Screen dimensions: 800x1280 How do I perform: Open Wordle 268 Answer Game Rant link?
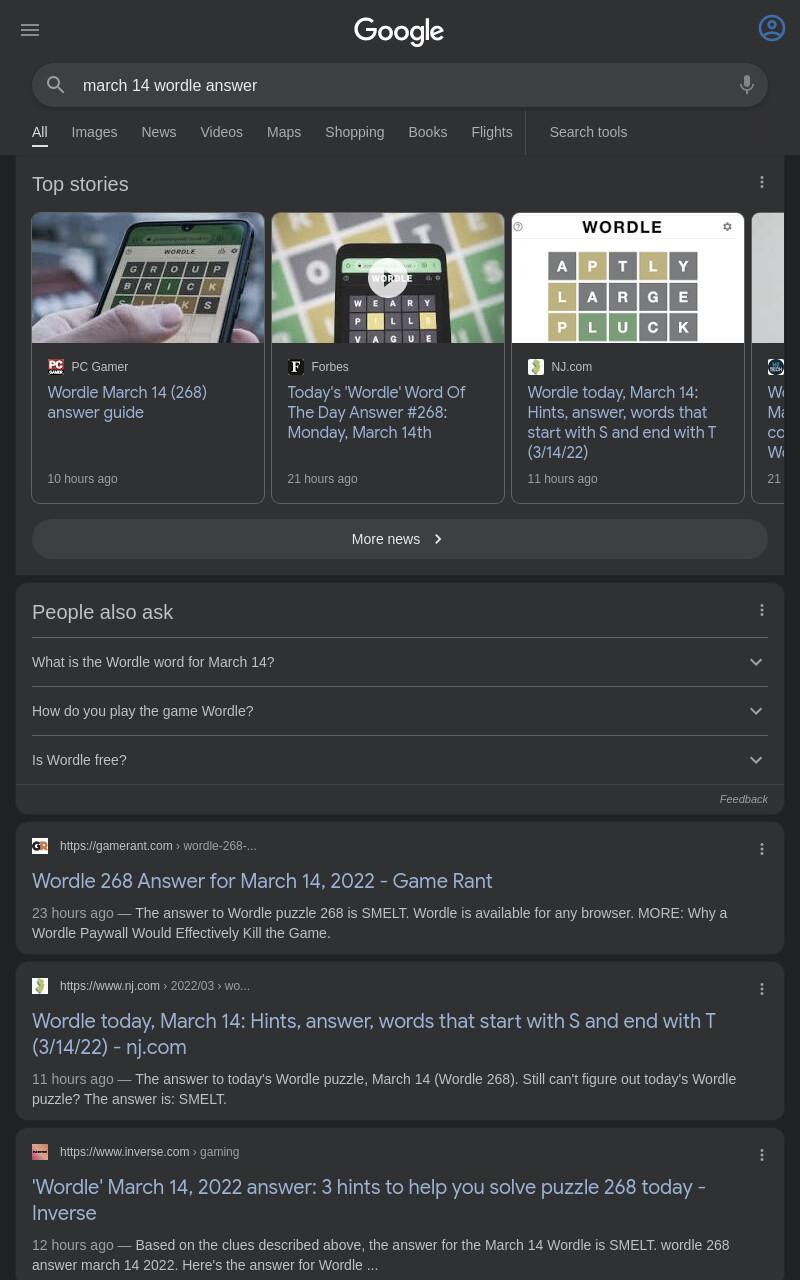point(262,881)
